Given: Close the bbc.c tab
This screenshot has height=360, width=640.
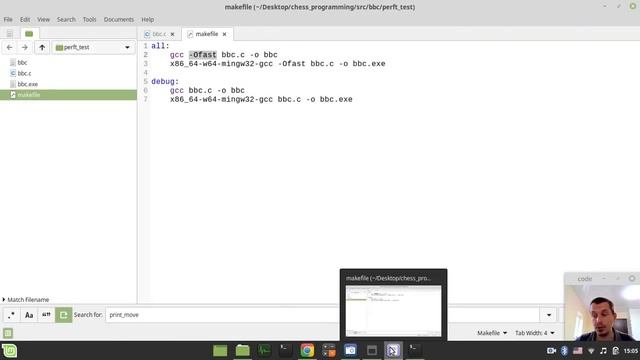Looking at the screenshot, I should (172, 34).
